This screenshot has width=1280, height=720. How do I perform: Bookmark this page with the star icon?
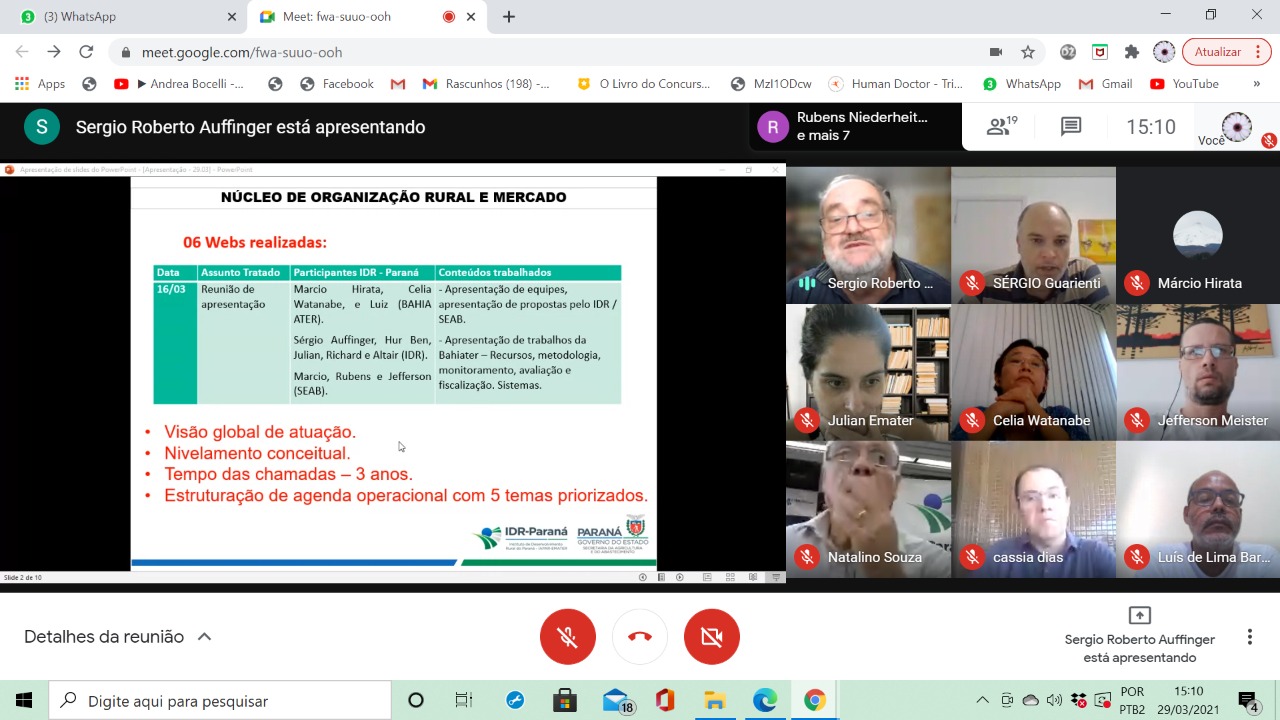tap(1027, 52)
